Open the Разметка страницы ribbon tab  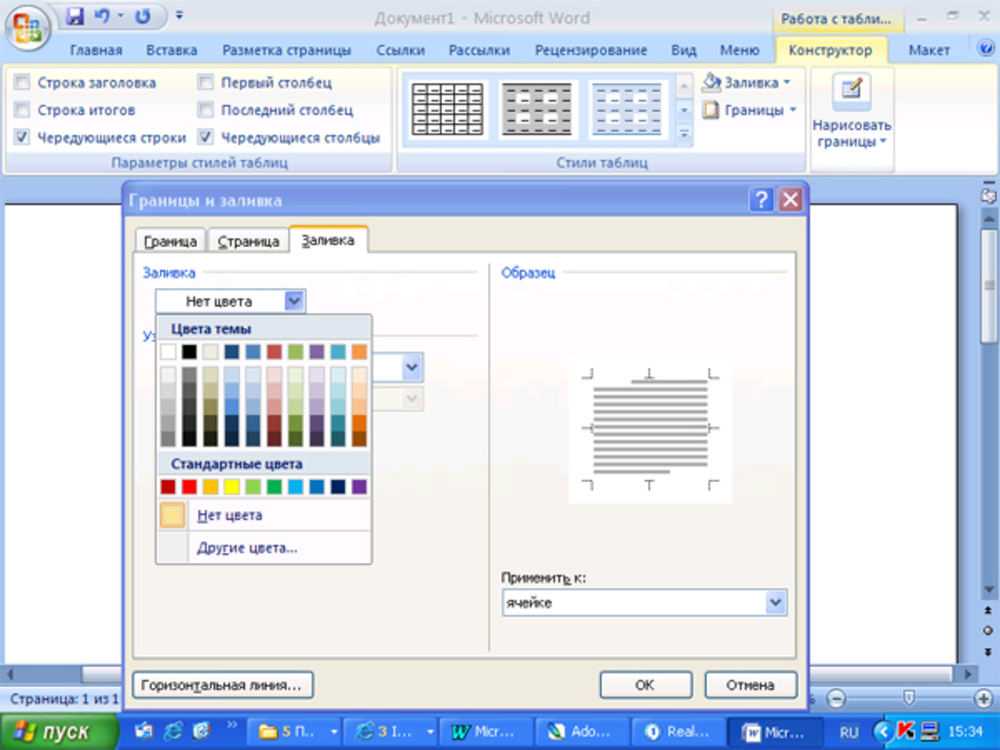coord(286,50)
